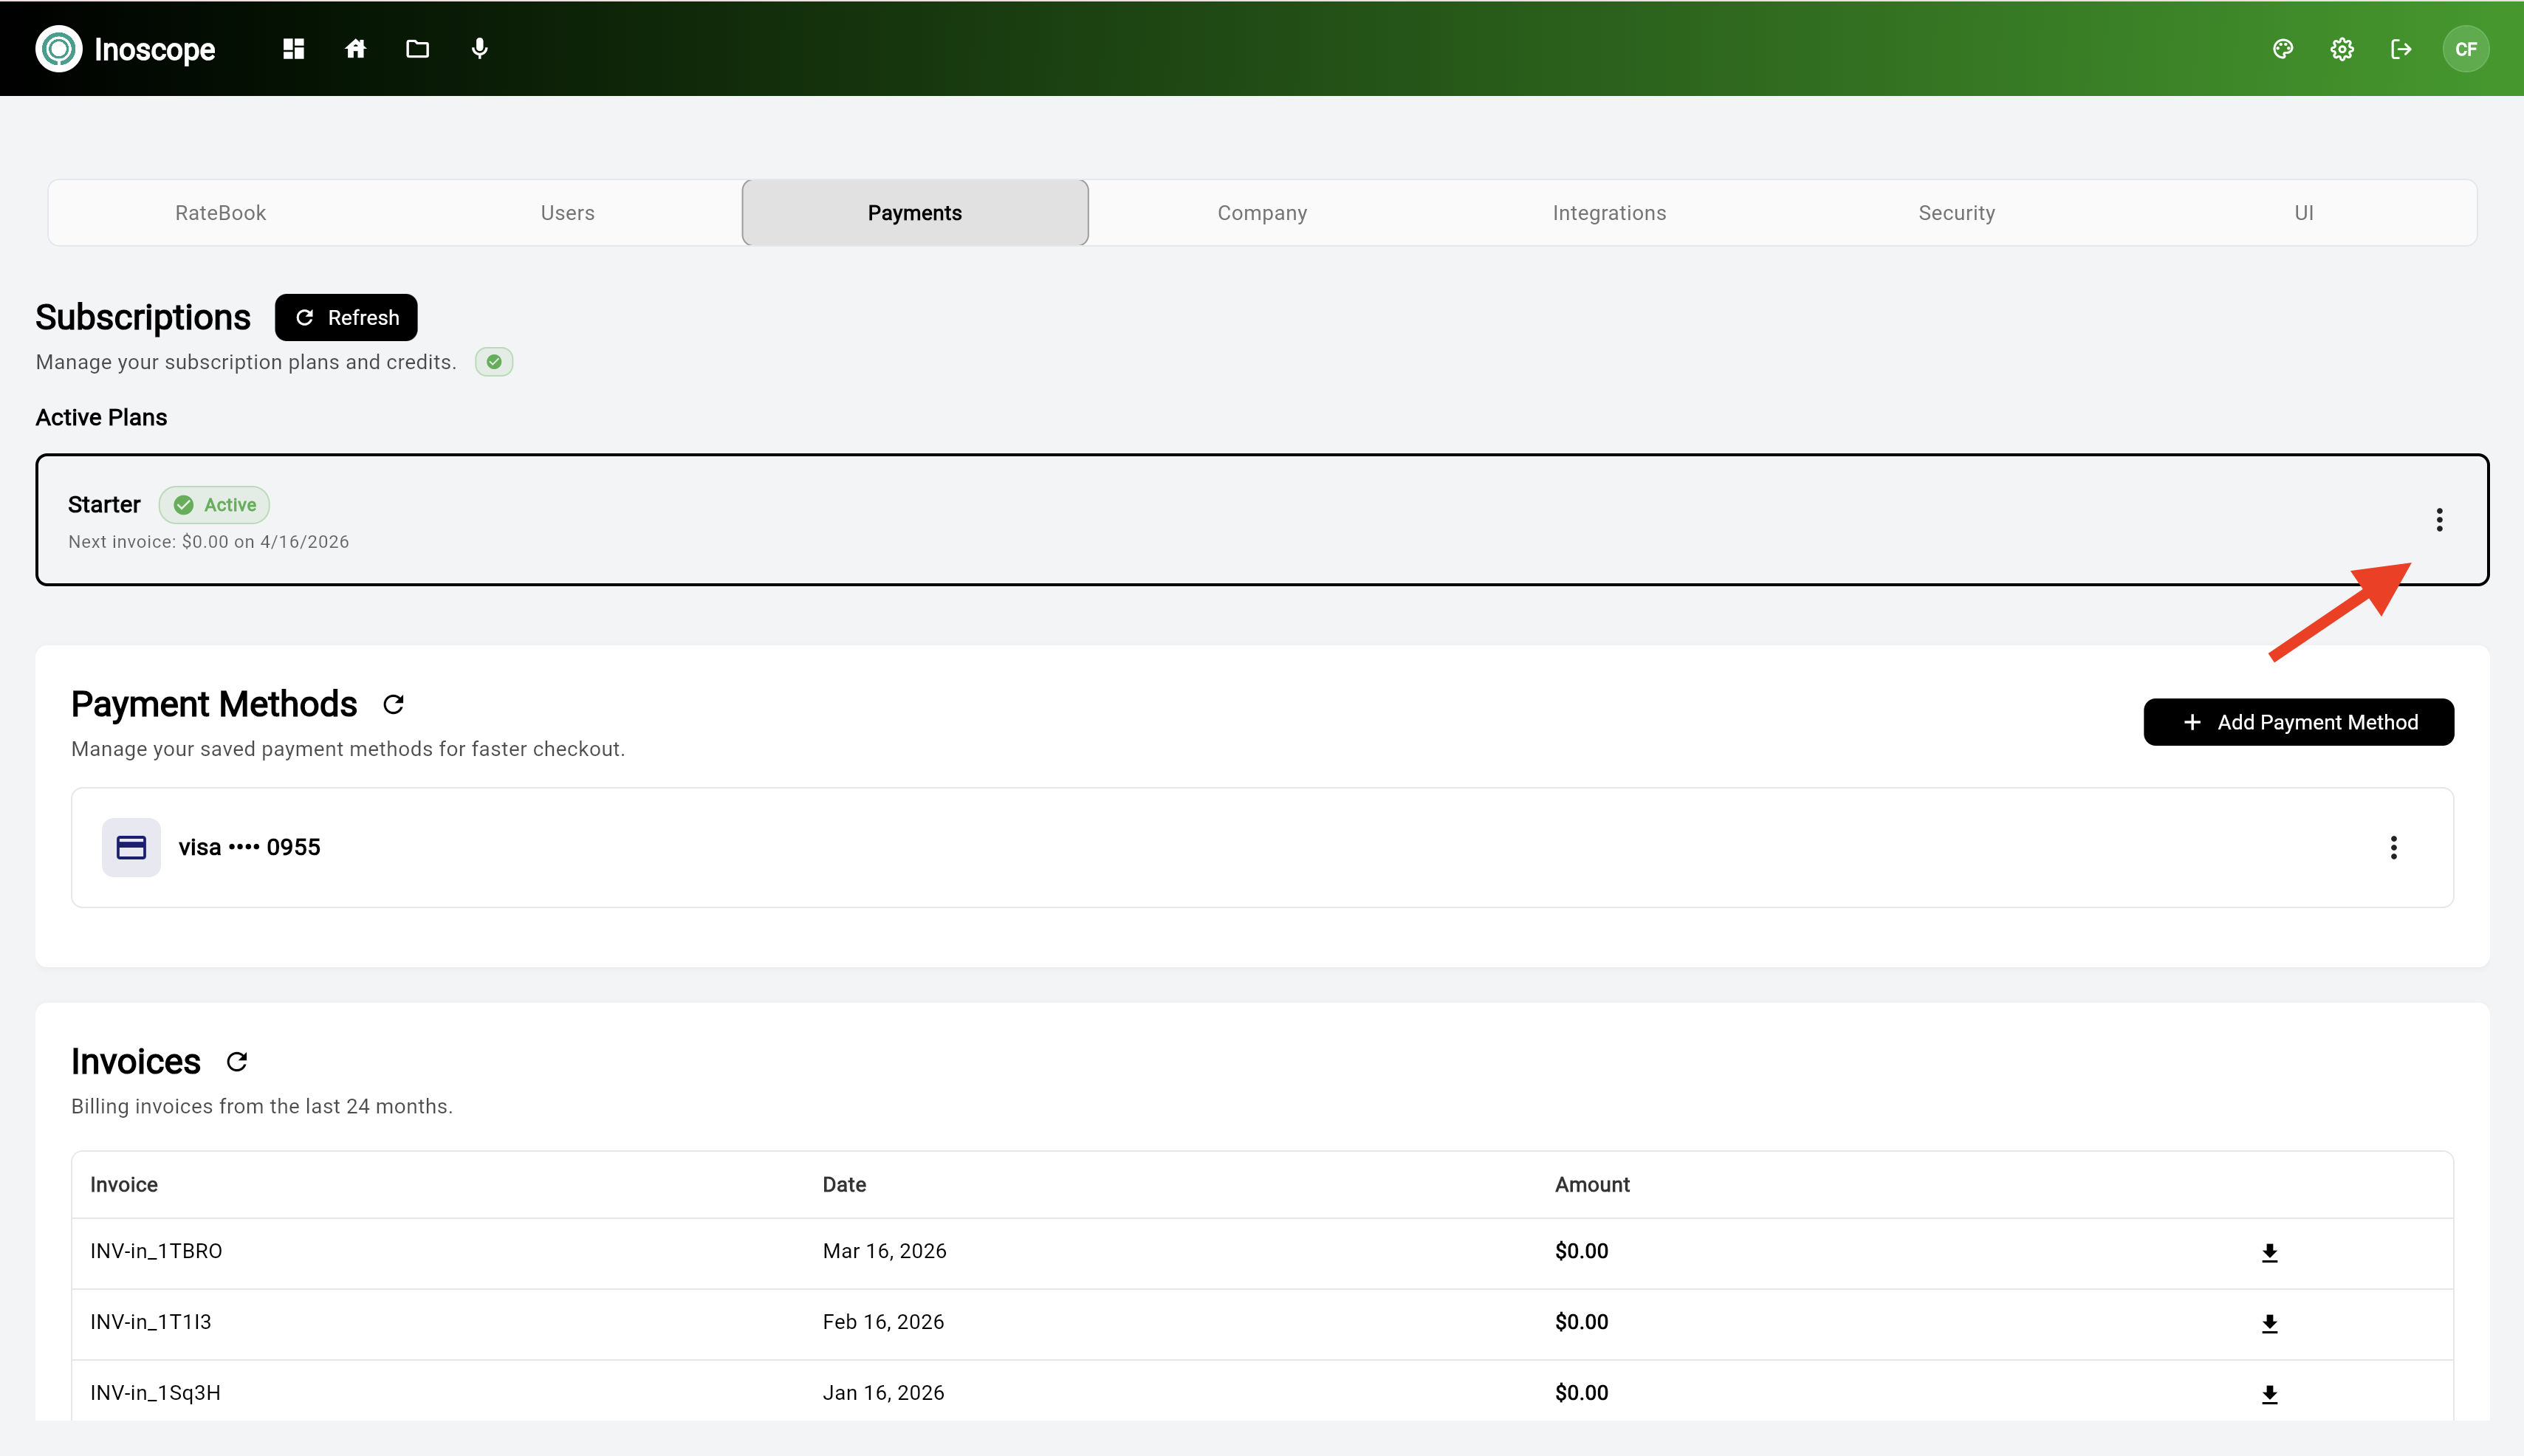2524x1456 pixels.
Task: Switch to the Security tab
Action: [x=1956, y=212]
